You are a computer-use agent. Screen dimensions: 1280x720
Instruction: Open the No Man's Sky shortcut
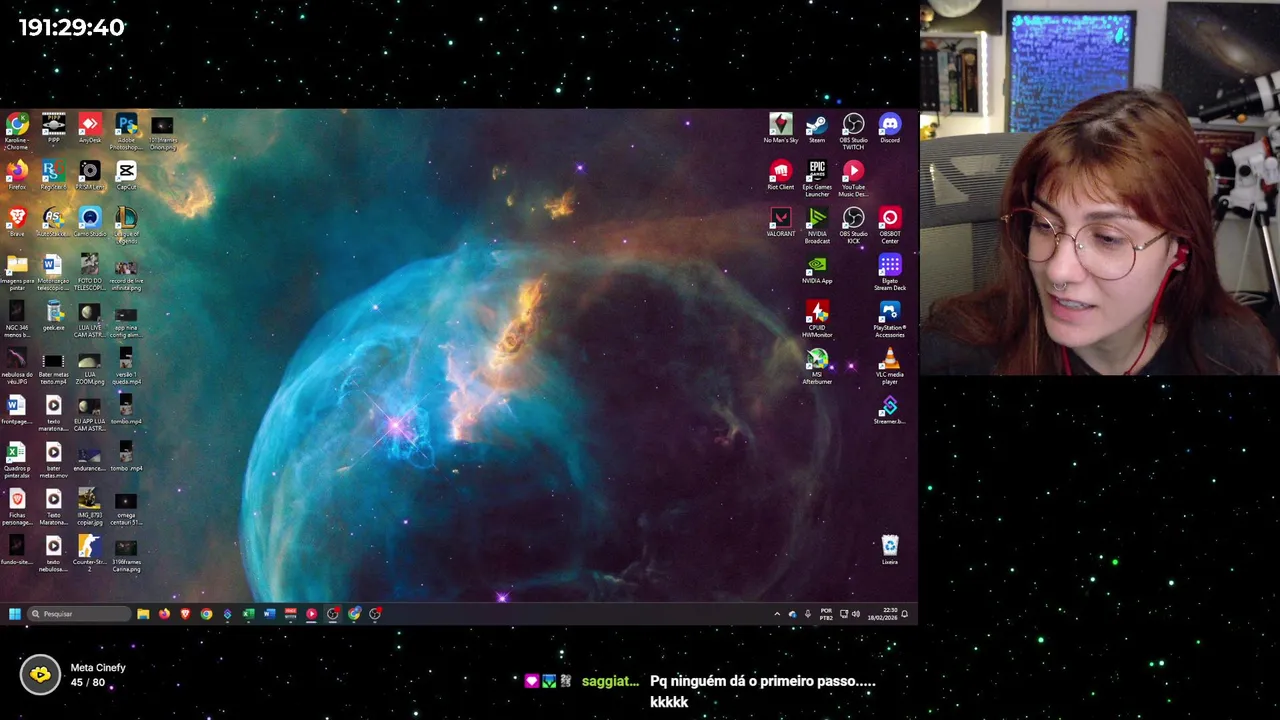coord(781,128)
